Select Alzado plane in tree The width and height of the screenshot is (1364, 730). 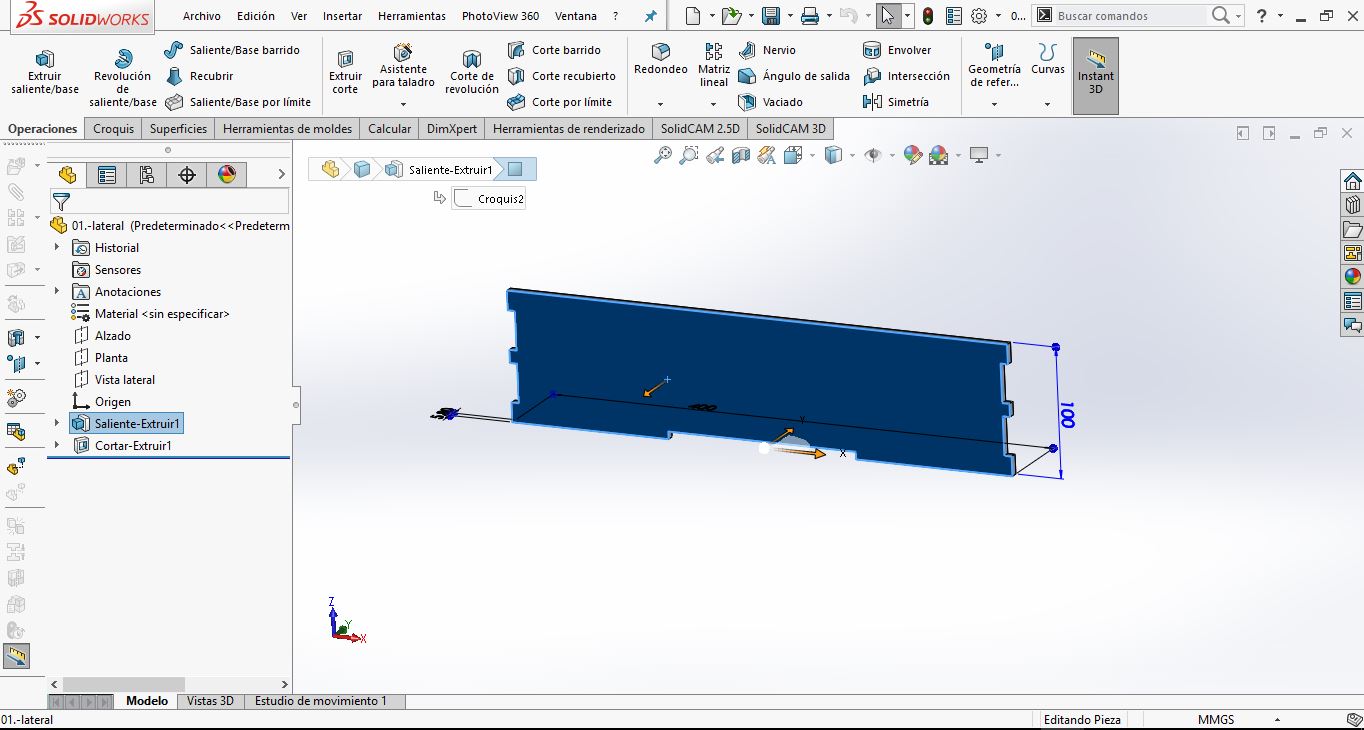click(102, 335)
